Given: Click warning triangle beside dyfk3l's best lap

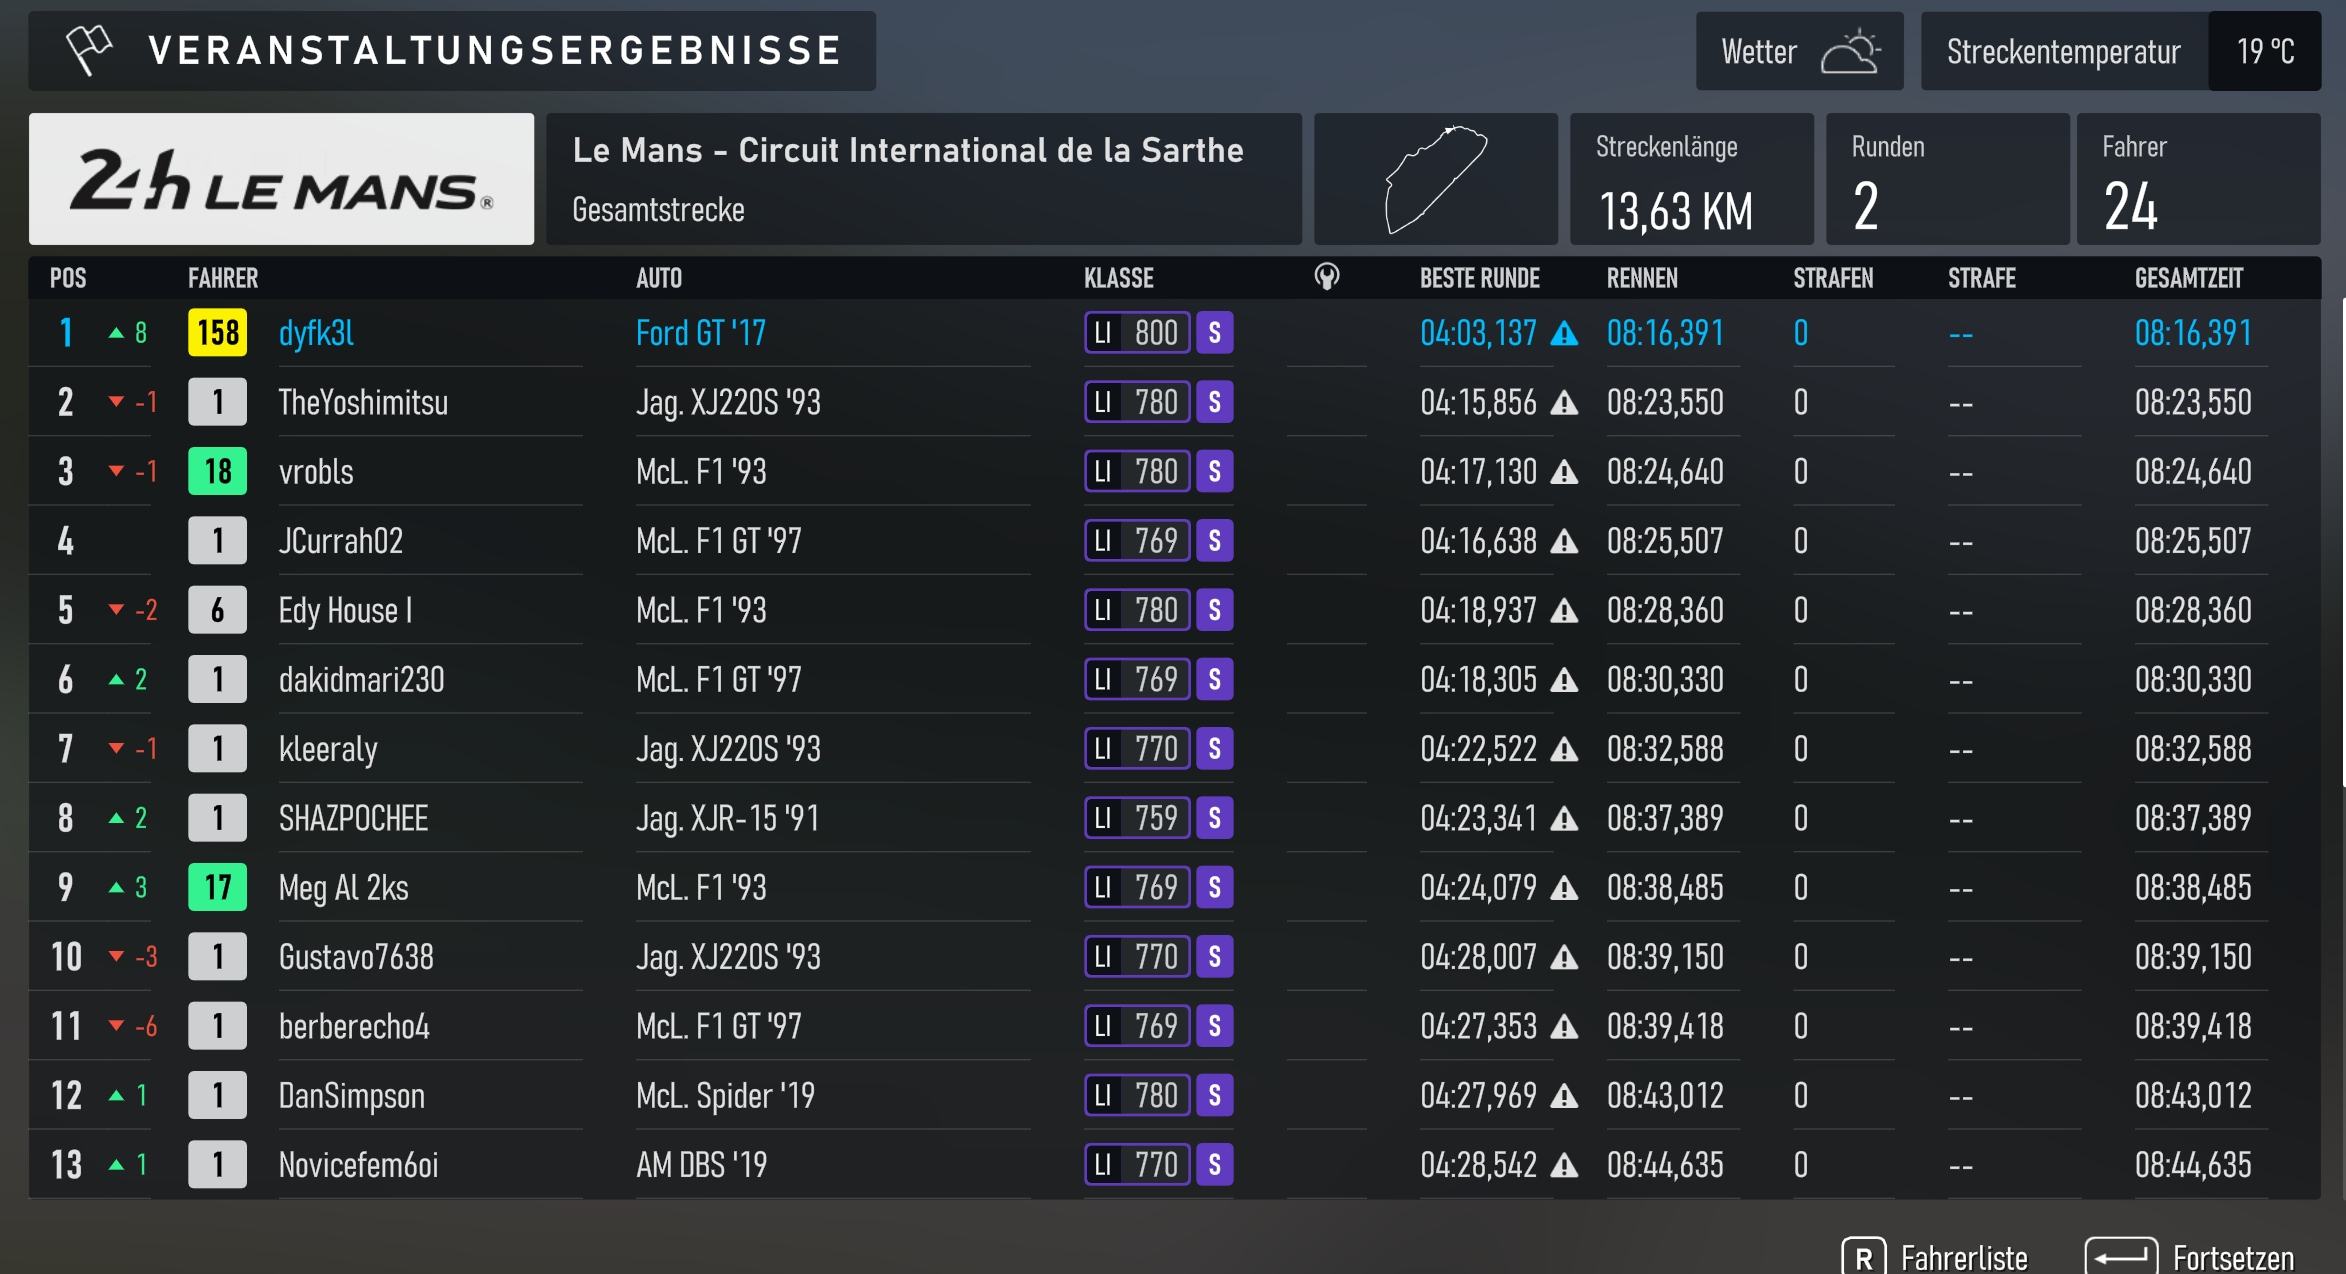Looking at the screenshot, I should (1564, 334).
